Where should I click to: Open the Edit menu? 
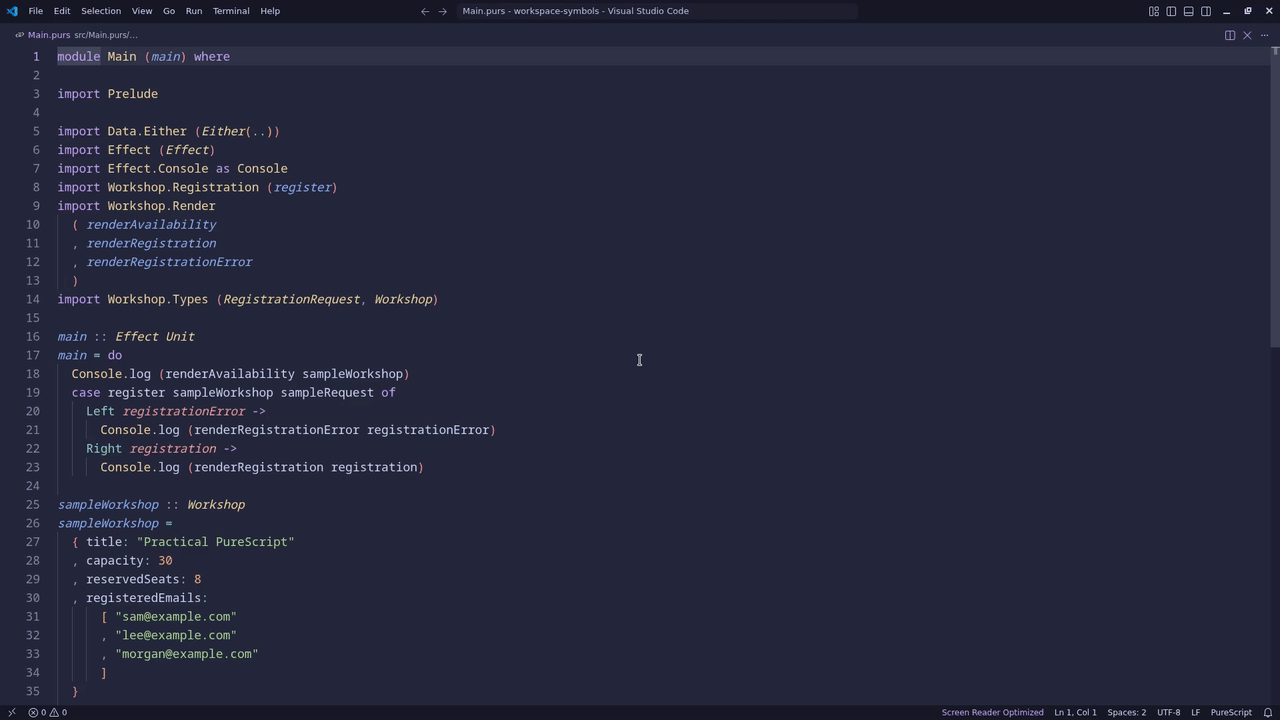(62, 11)
